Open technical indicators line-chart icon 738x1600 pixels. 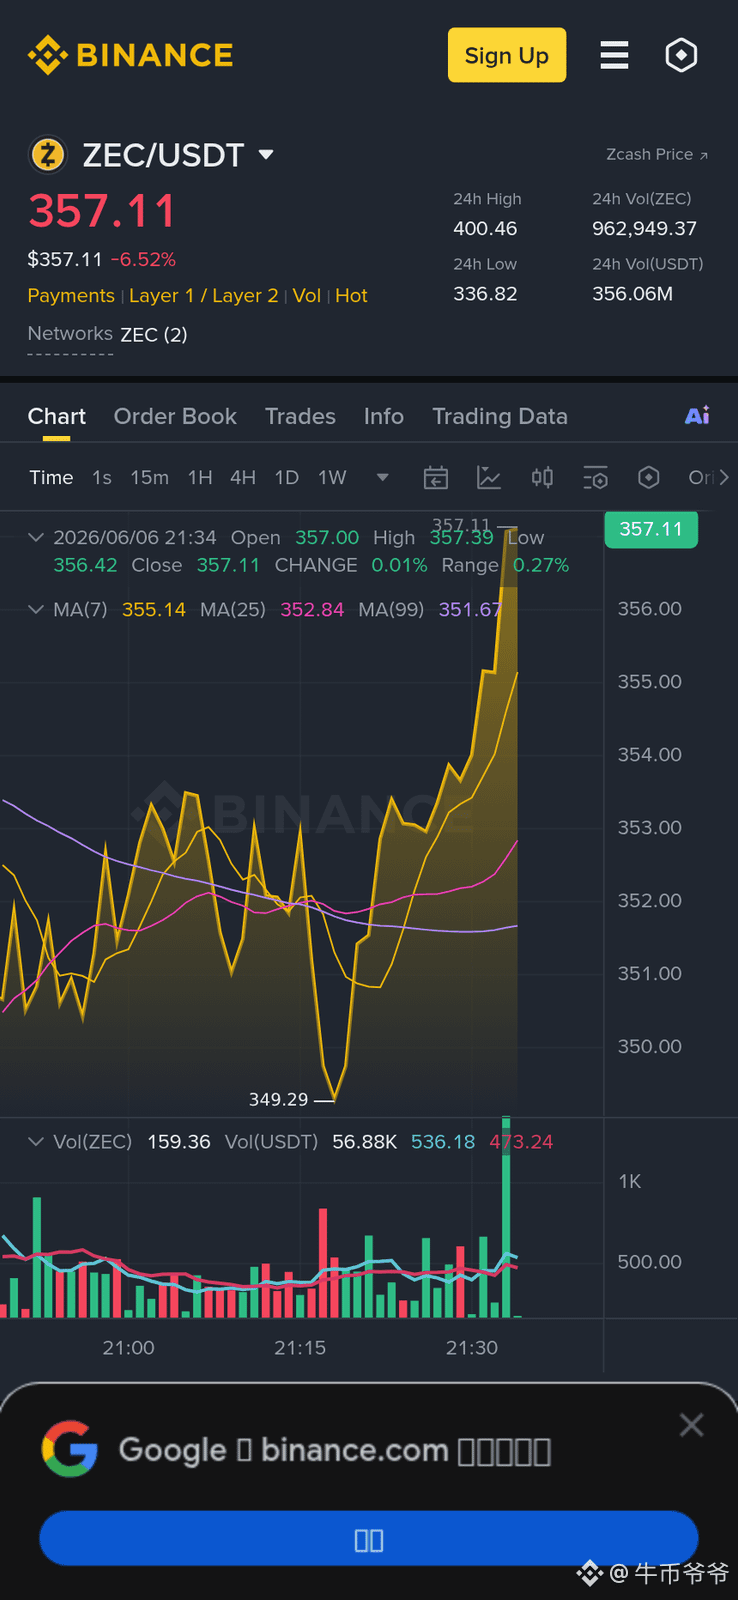(489, 478)
